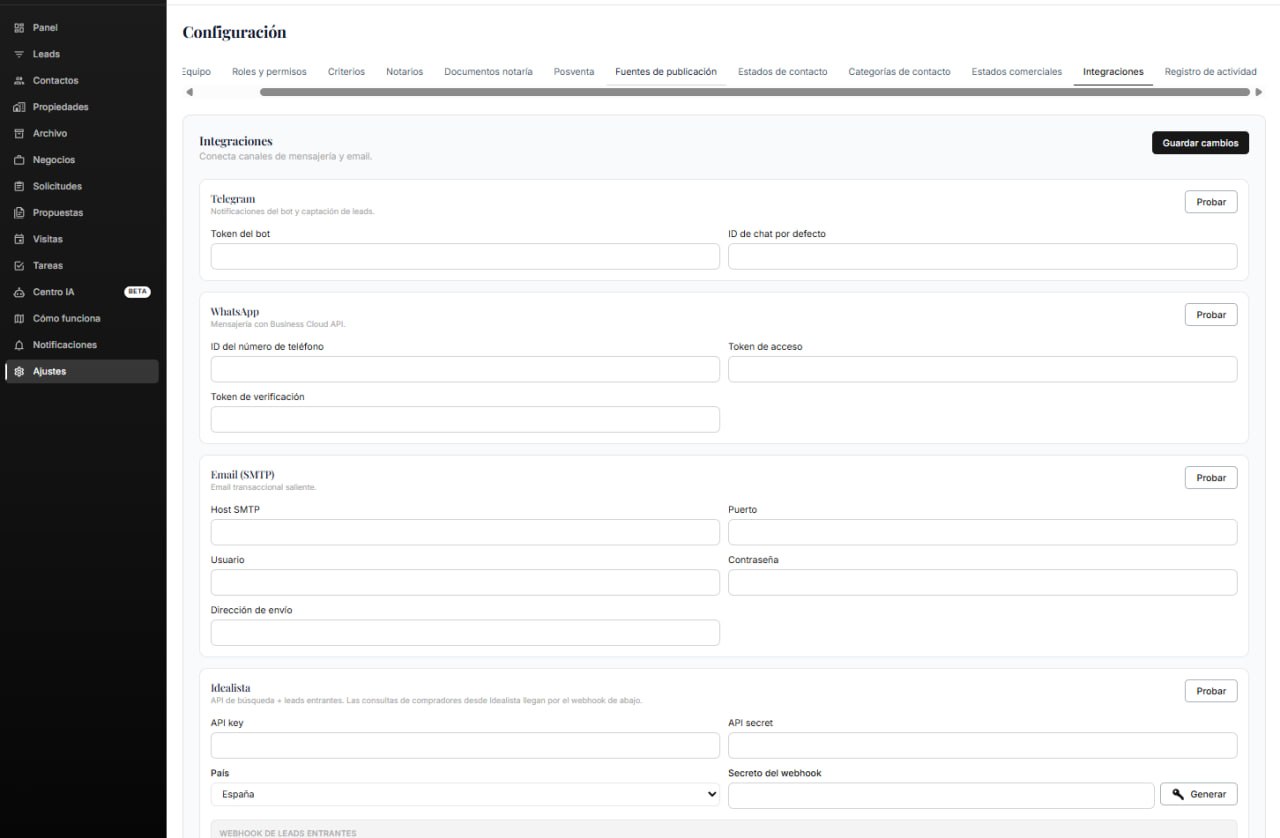Click the Ajustes gear icon

pos(19,372)
